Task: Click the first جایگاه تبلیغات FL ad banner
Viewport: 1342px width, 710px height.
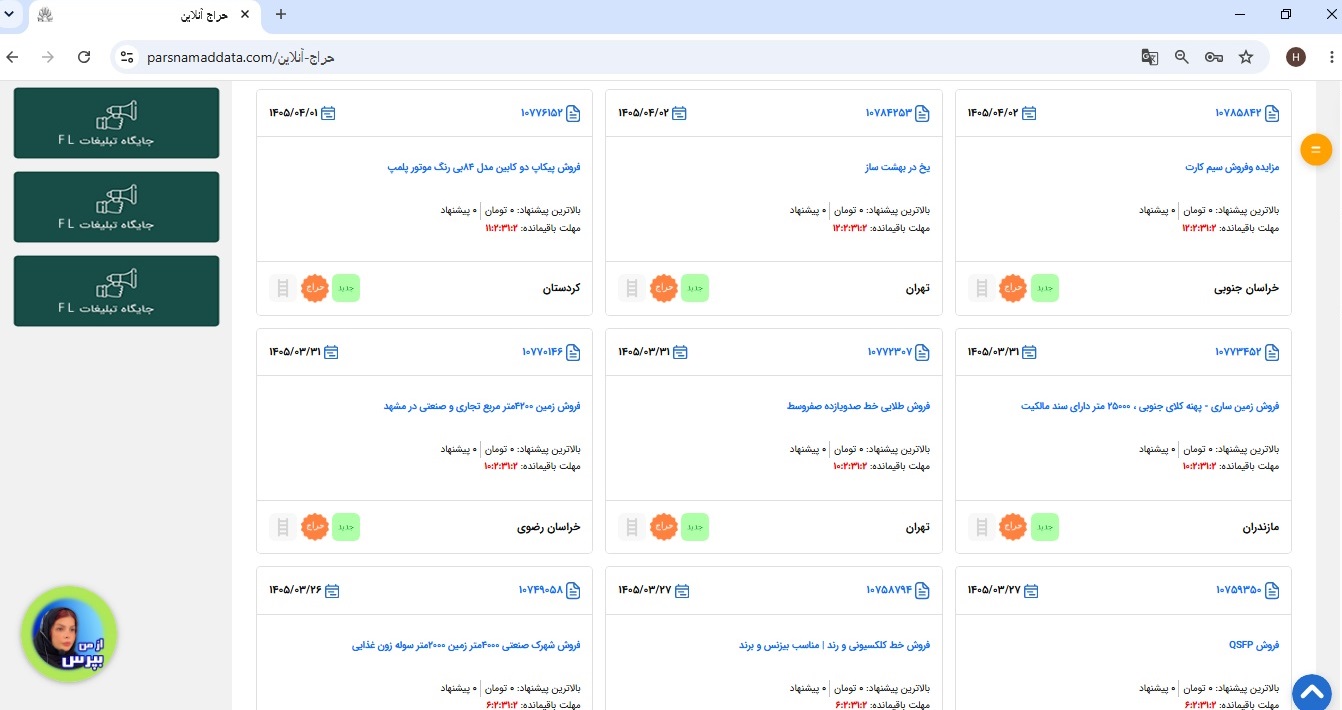Action: click(116, 123)
